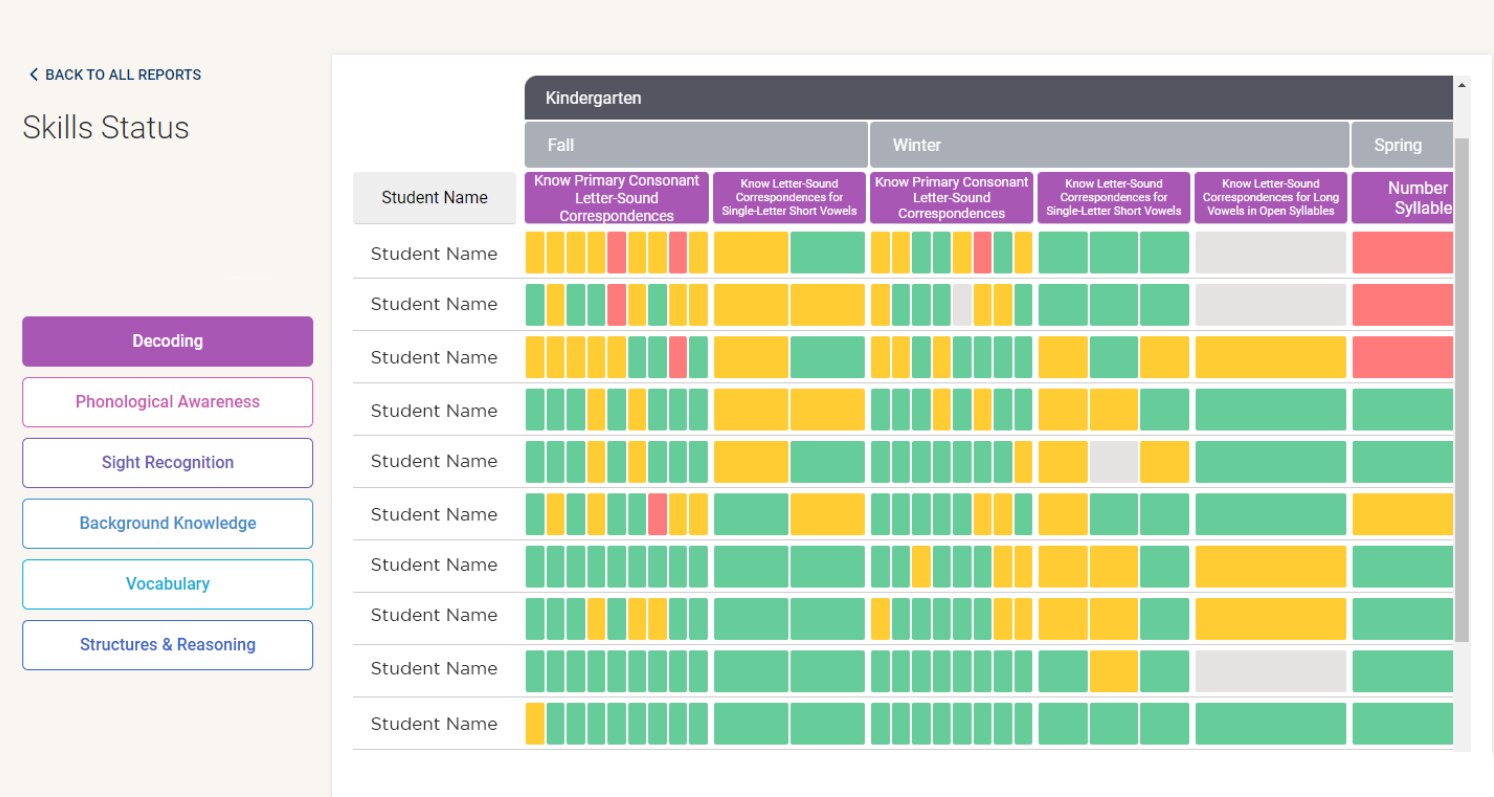Show Vocabulary skills status

pyautogui.click(x=167, y=584)
